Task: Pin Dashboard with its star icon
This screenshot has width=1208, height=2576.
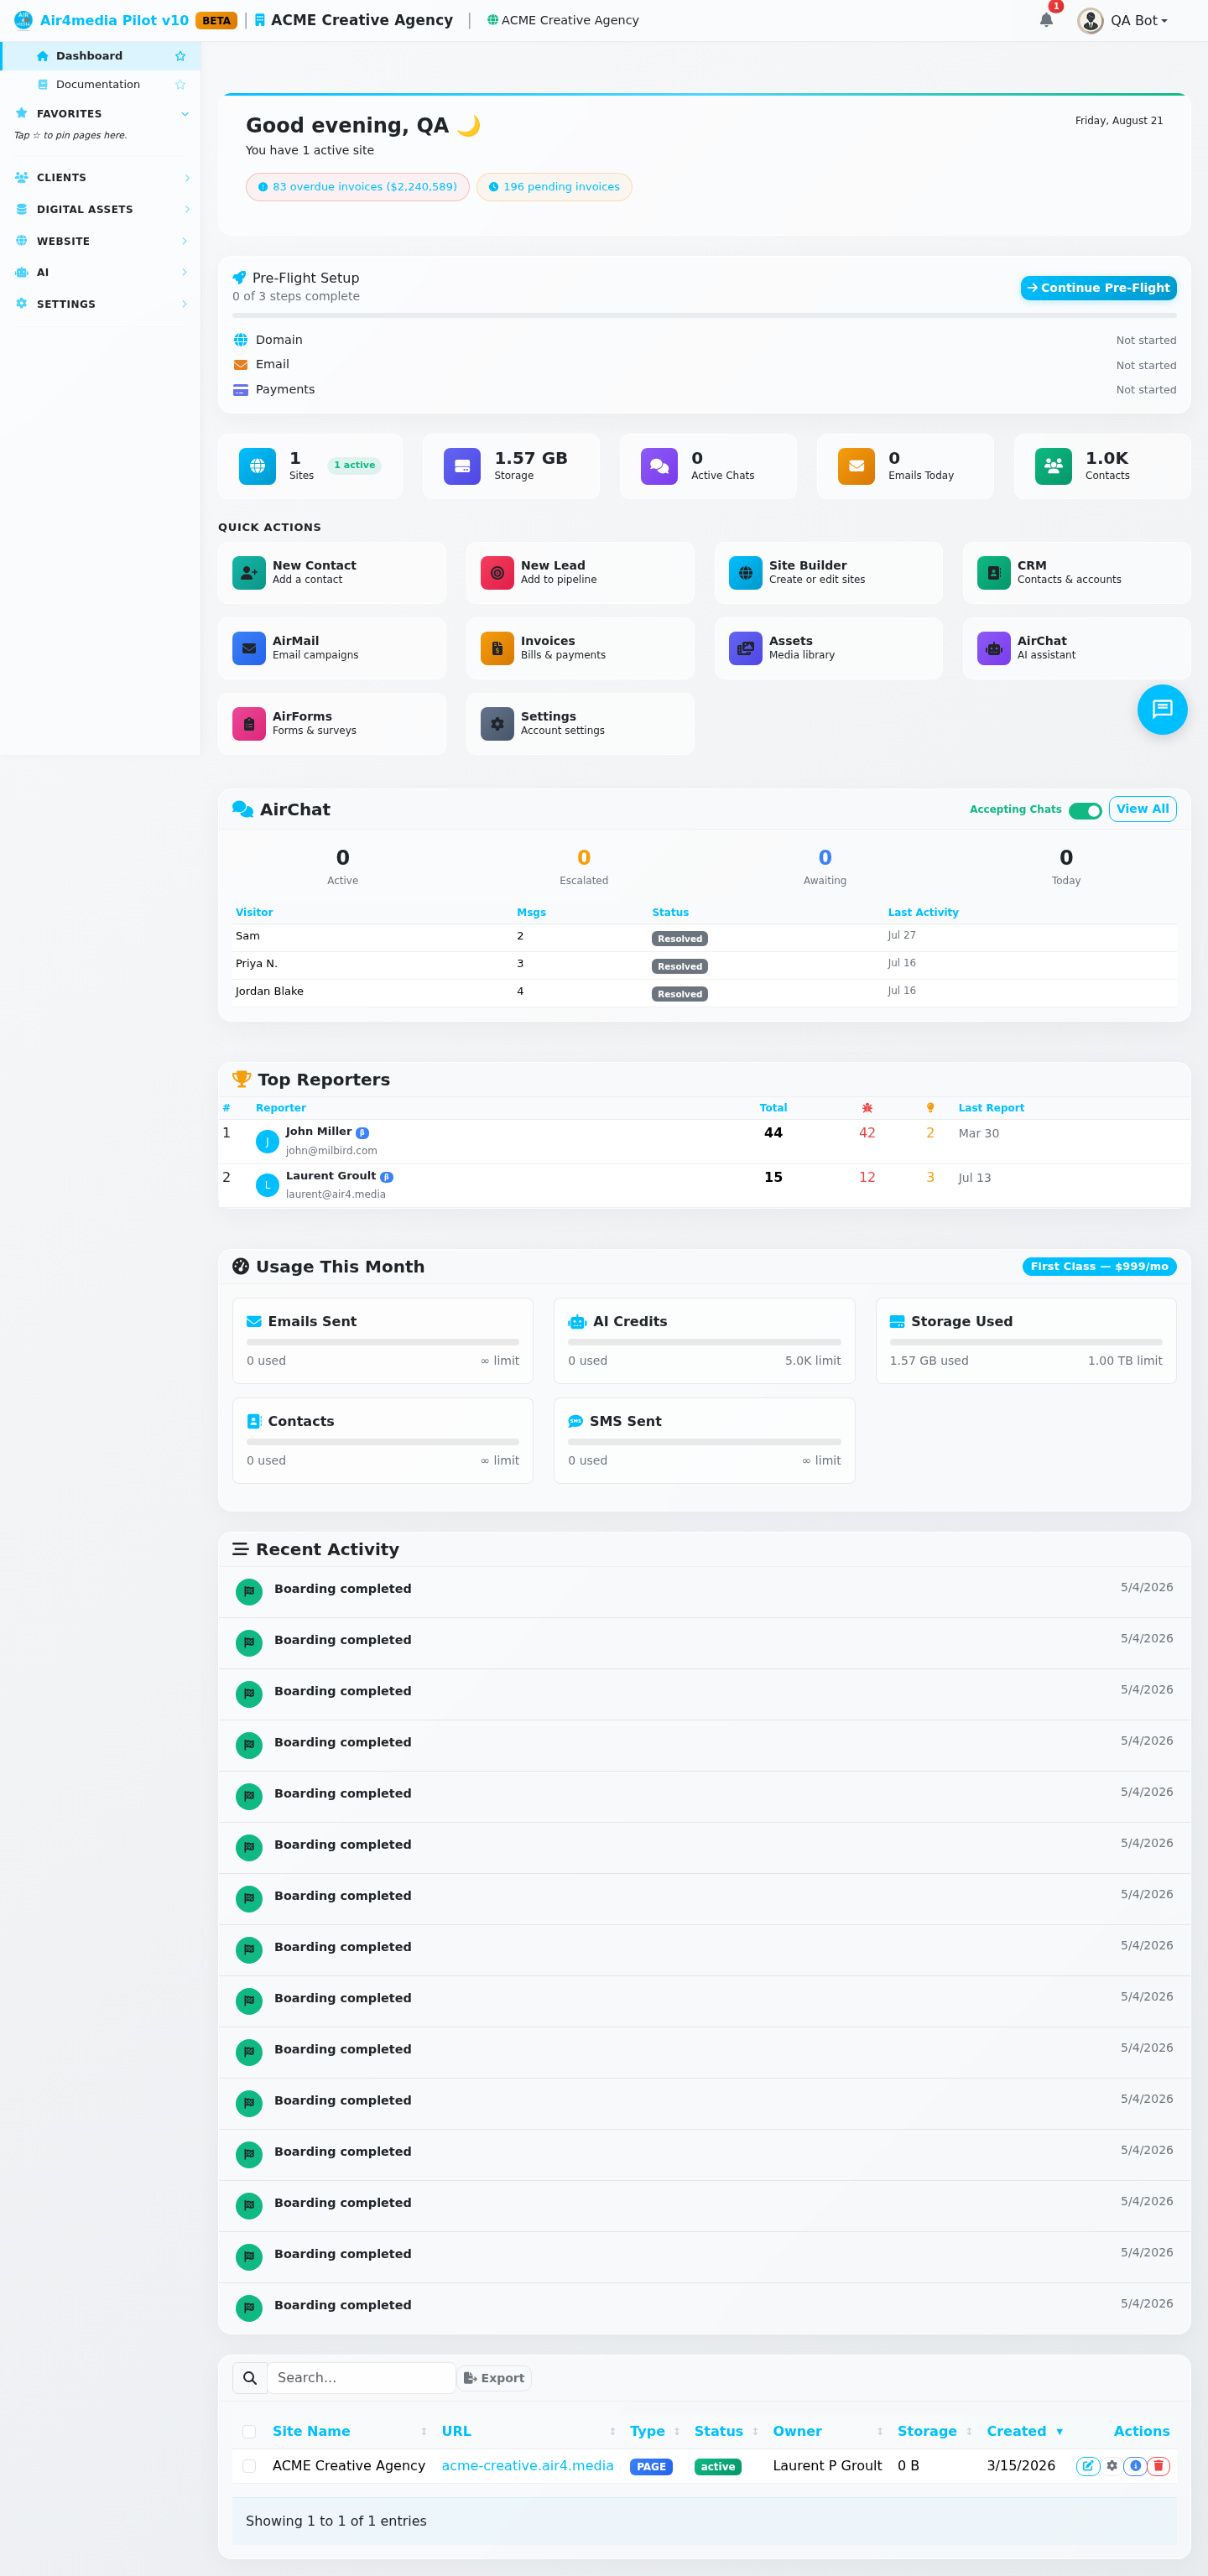Action: click(180, 56)
